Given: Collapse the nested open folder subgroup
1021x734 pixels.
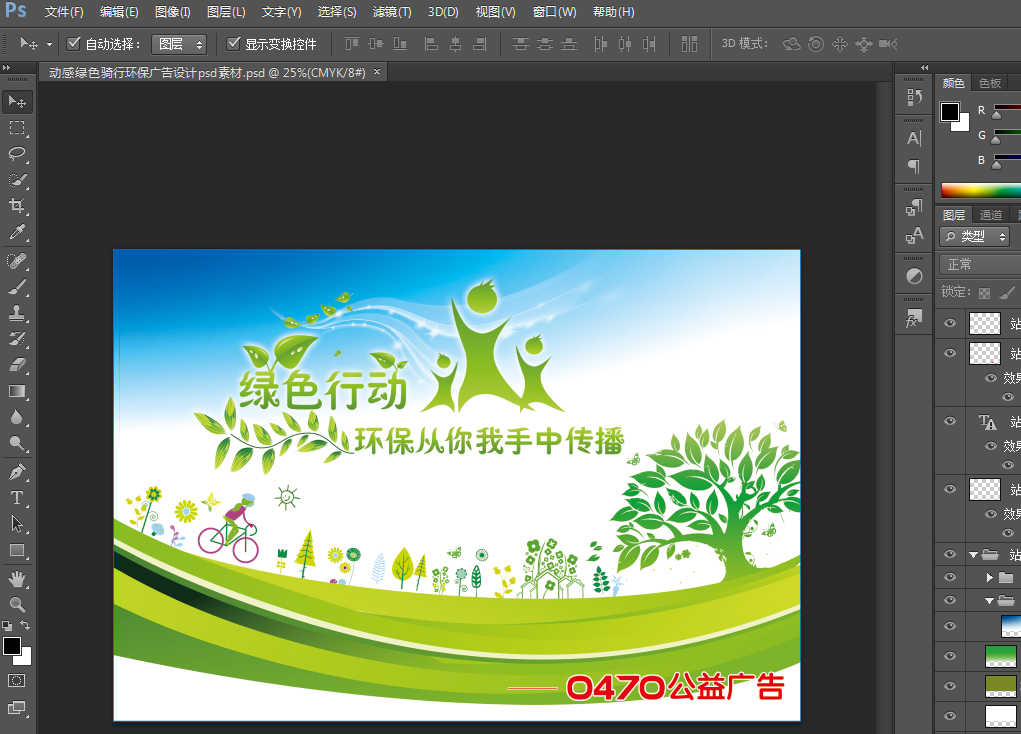Looking at the screenshot, I should coord(989,600).
